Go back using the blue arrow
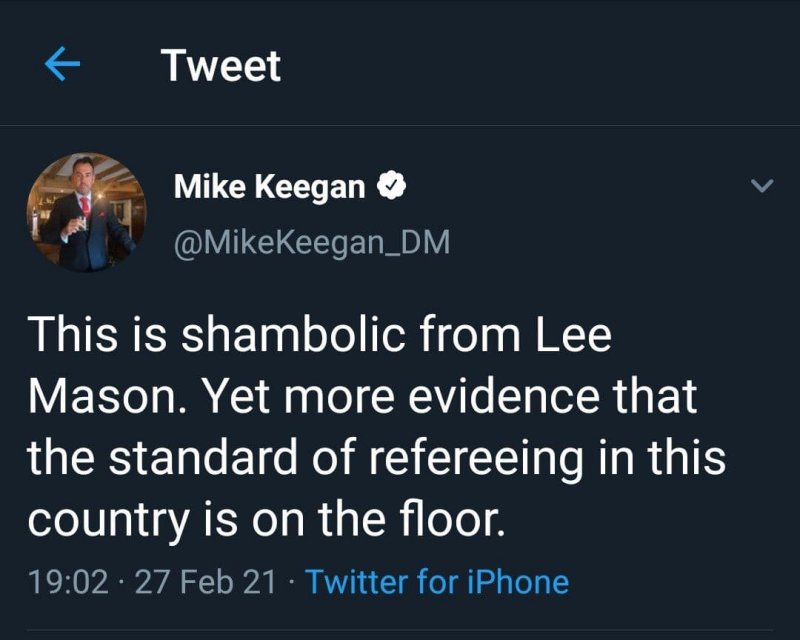This screenshot has height=640, width=800. point(62,66)
